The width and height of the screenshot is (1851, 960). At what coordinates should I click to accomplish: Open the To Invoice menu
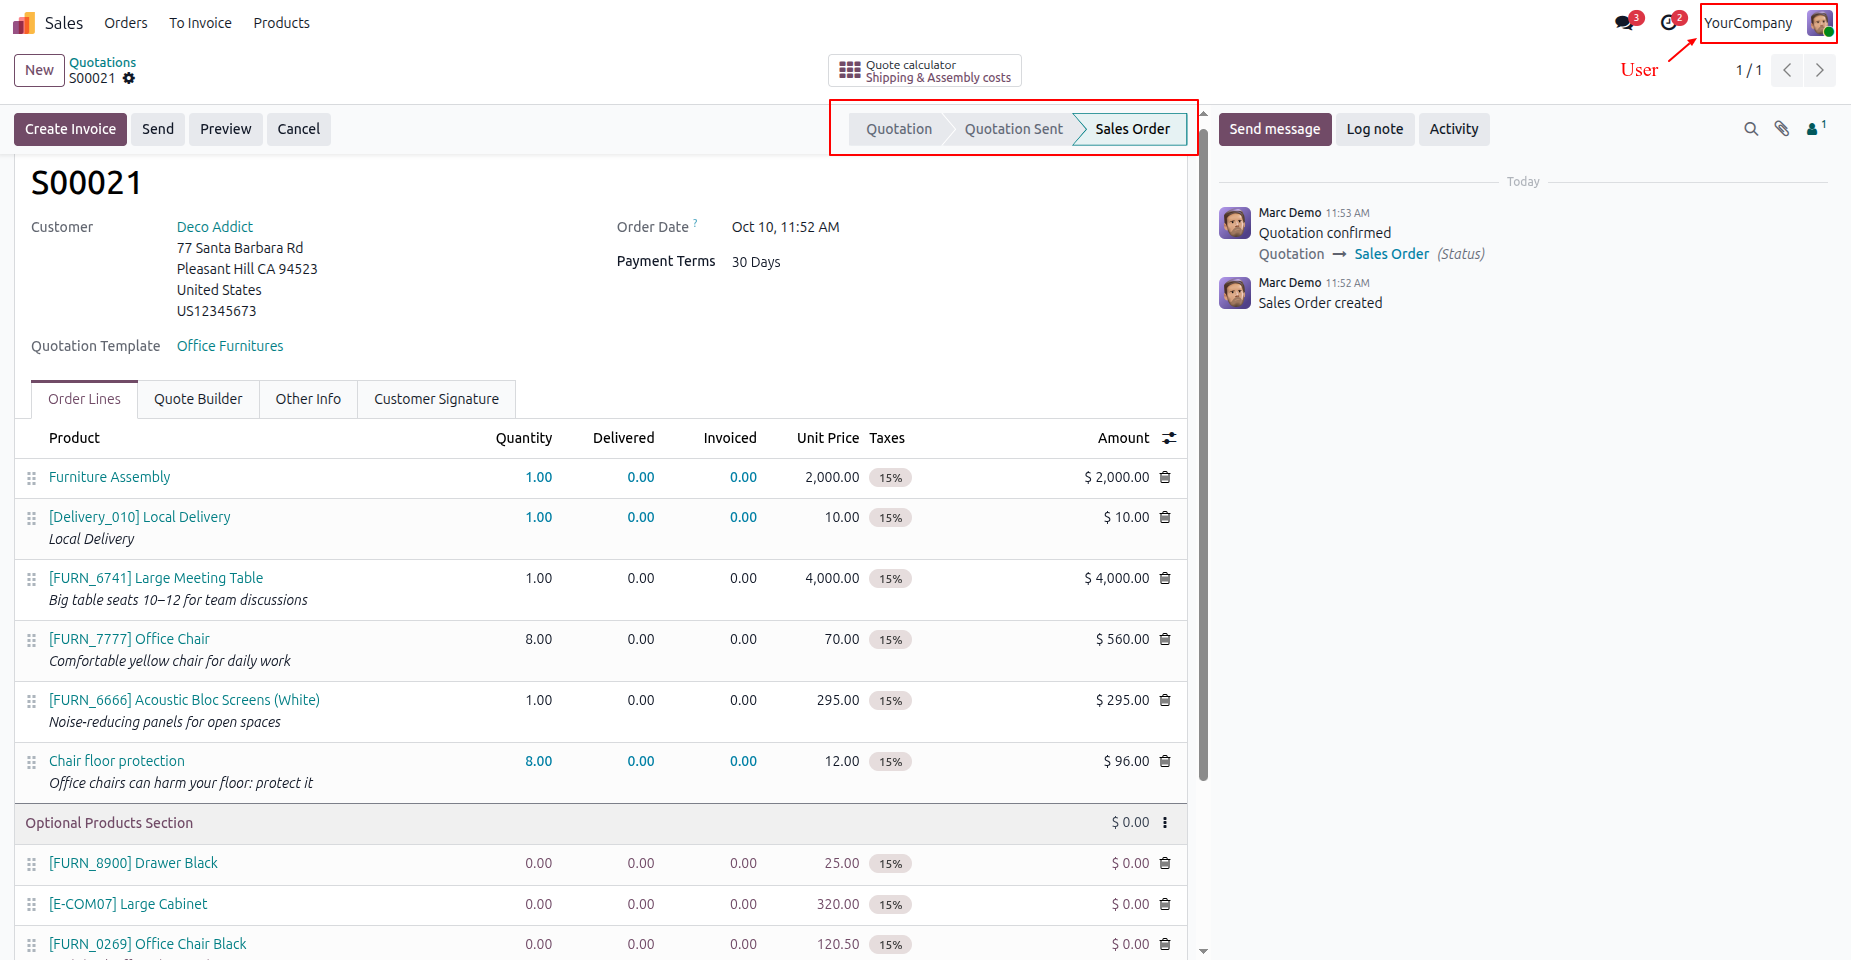pyautogui.click(x=200, y=23)
